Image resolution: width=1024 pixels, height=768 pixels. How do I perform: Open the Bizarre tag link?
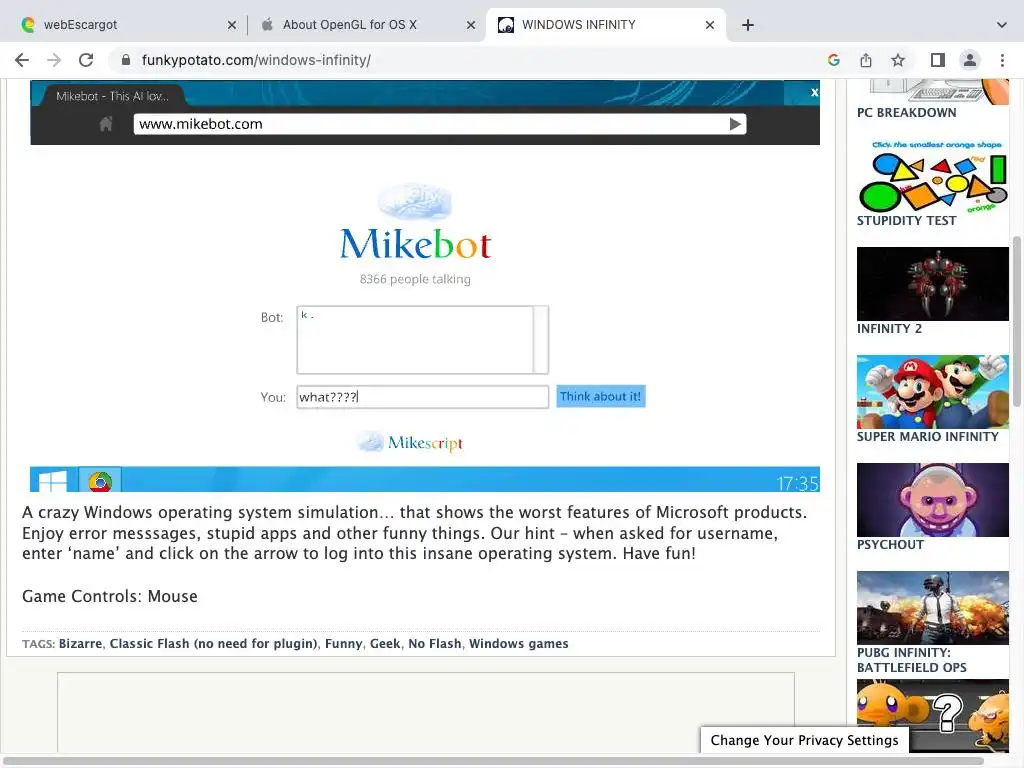tap(80, 643)
